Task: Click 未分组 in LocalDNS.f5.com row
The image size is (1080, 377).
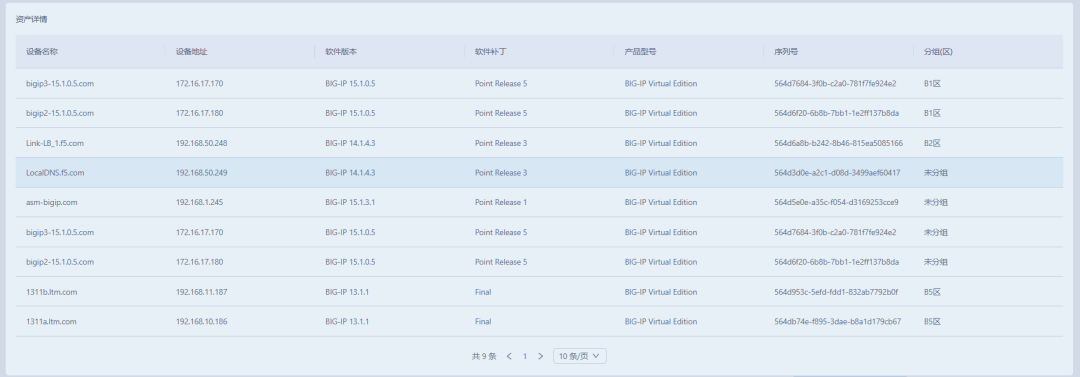Action: (936, 173)
